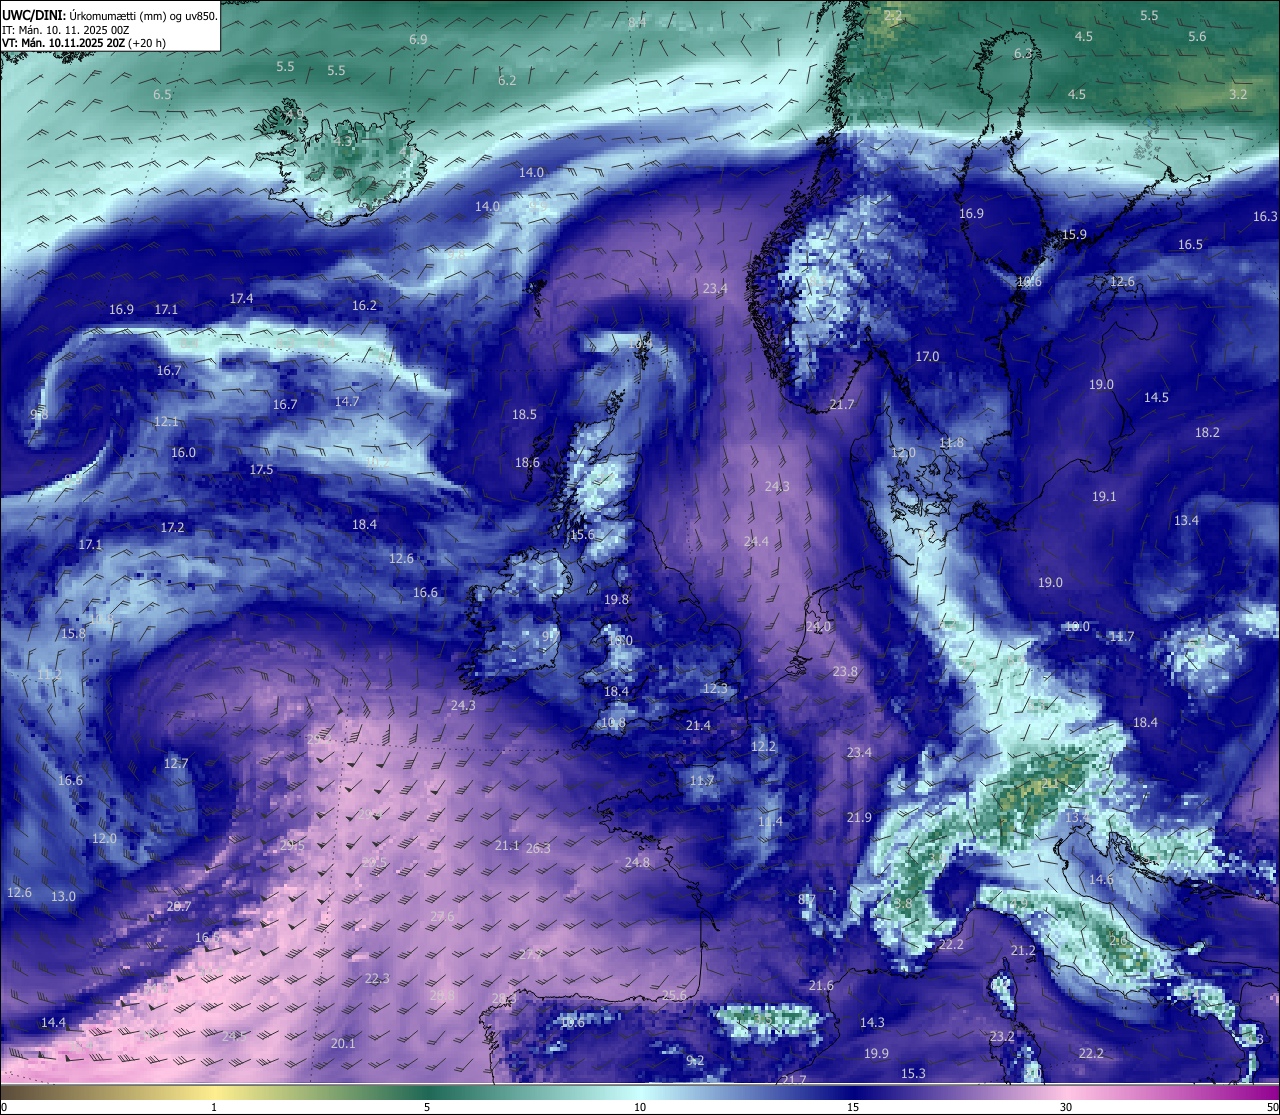
Task: Click the 20.1 value label
Action: coord(343,1043)
